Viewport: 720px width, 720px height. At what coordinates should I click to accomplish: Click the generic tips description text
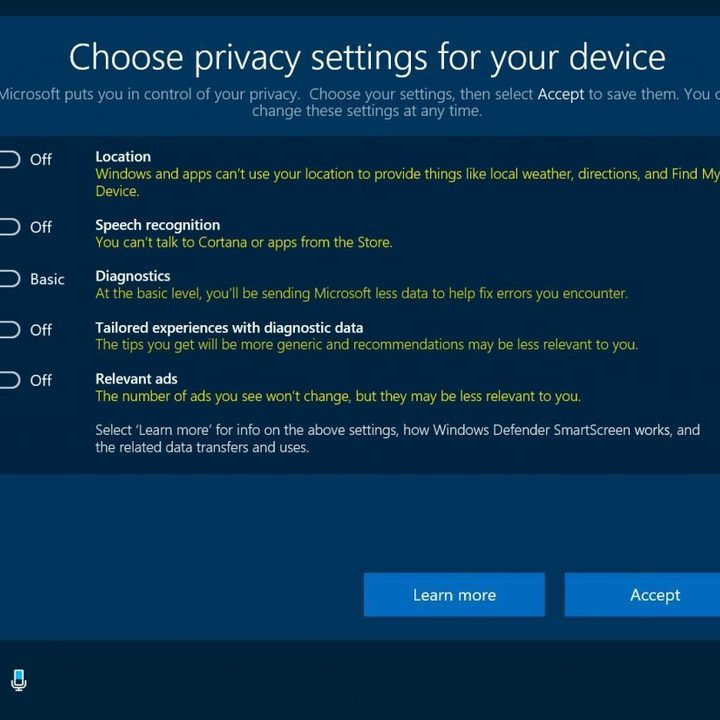(366, 345)
